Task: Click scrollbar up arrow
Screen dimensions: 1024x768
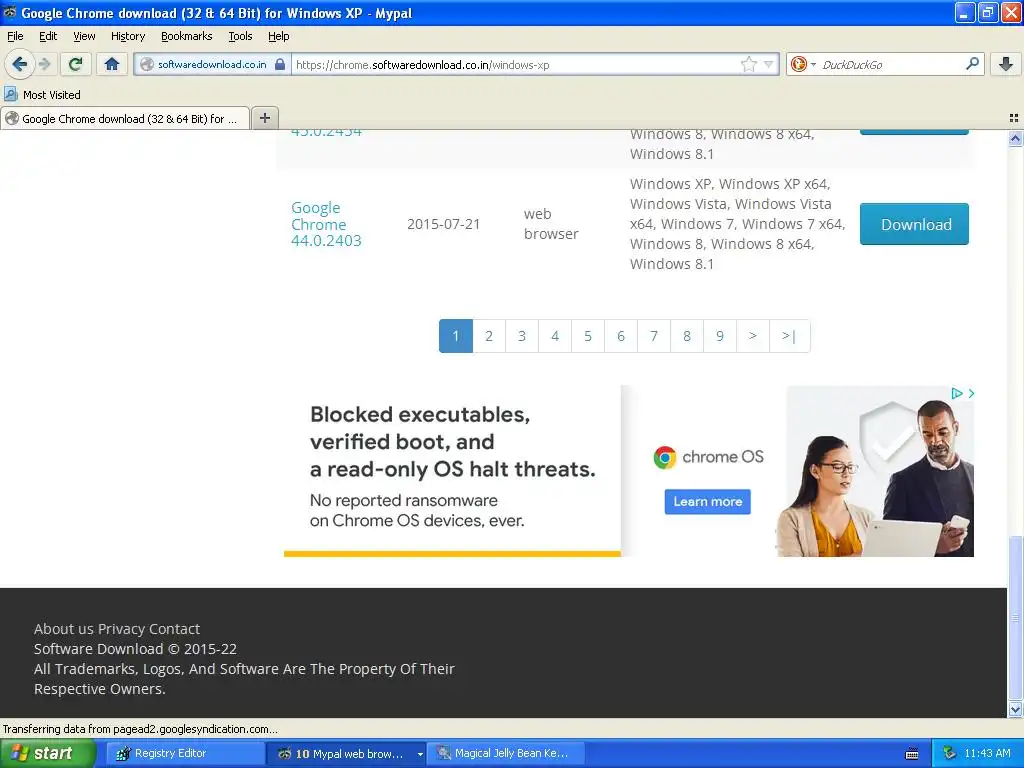Action: [1015, 138]
